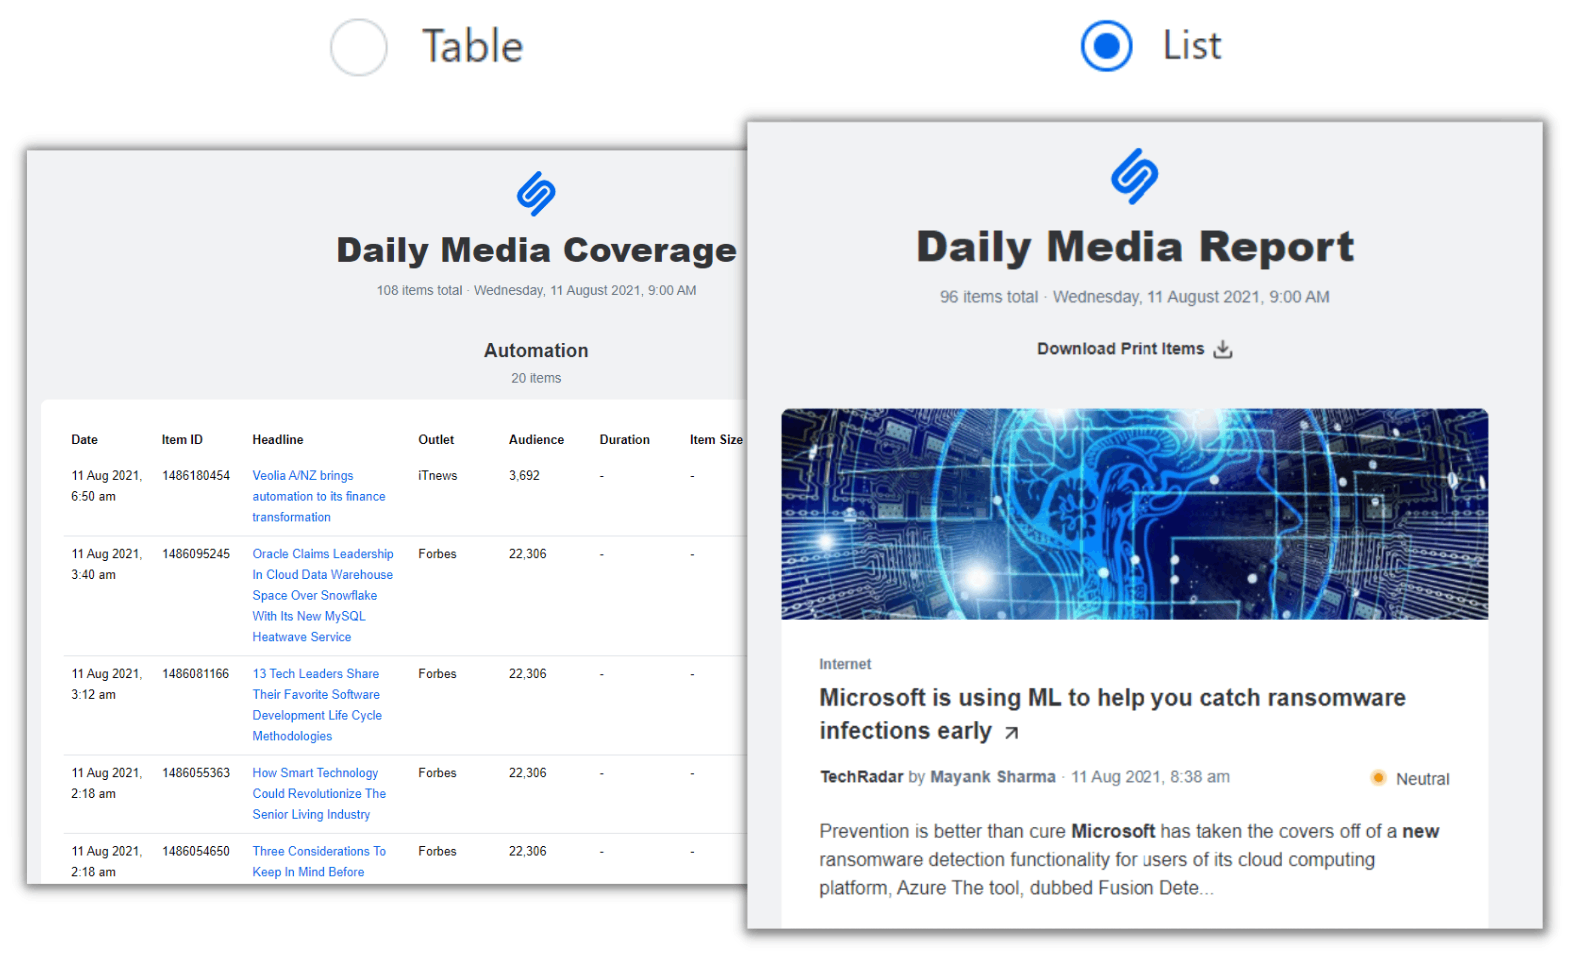Click the audience value 3,692
Viewport: 1577px width, 957px height.
click(524, 476)
